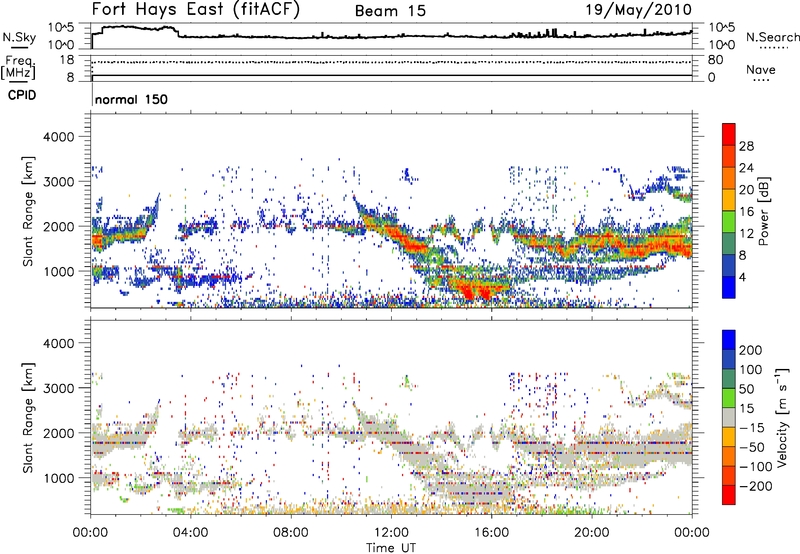Click the 'Power [dB]' colorbar label

point(763,211)
